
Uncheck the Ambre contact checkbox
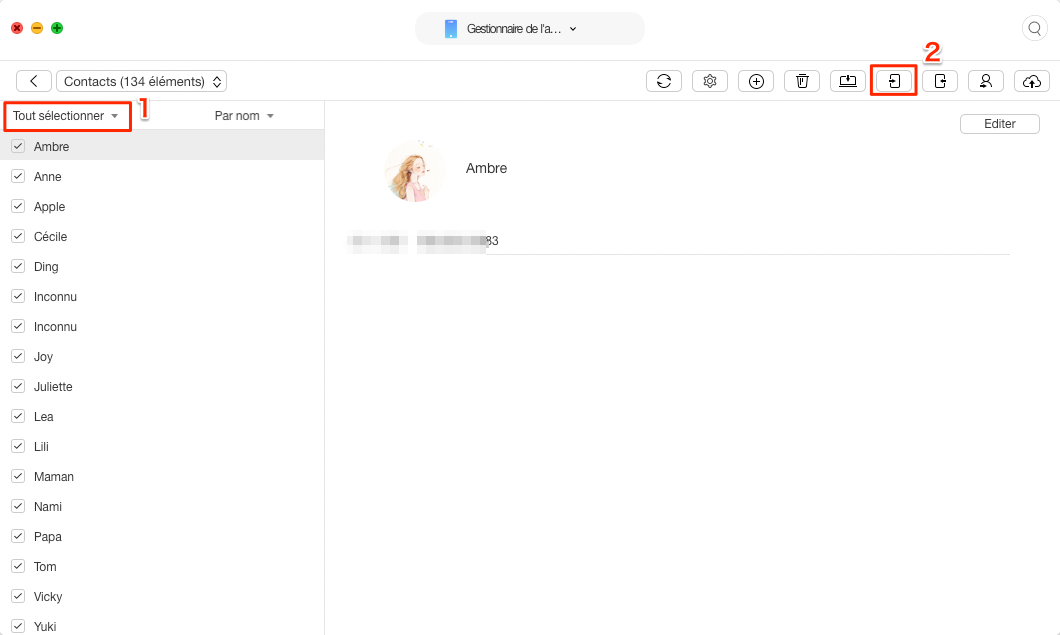pyautogui.click(x=17, y=146)
